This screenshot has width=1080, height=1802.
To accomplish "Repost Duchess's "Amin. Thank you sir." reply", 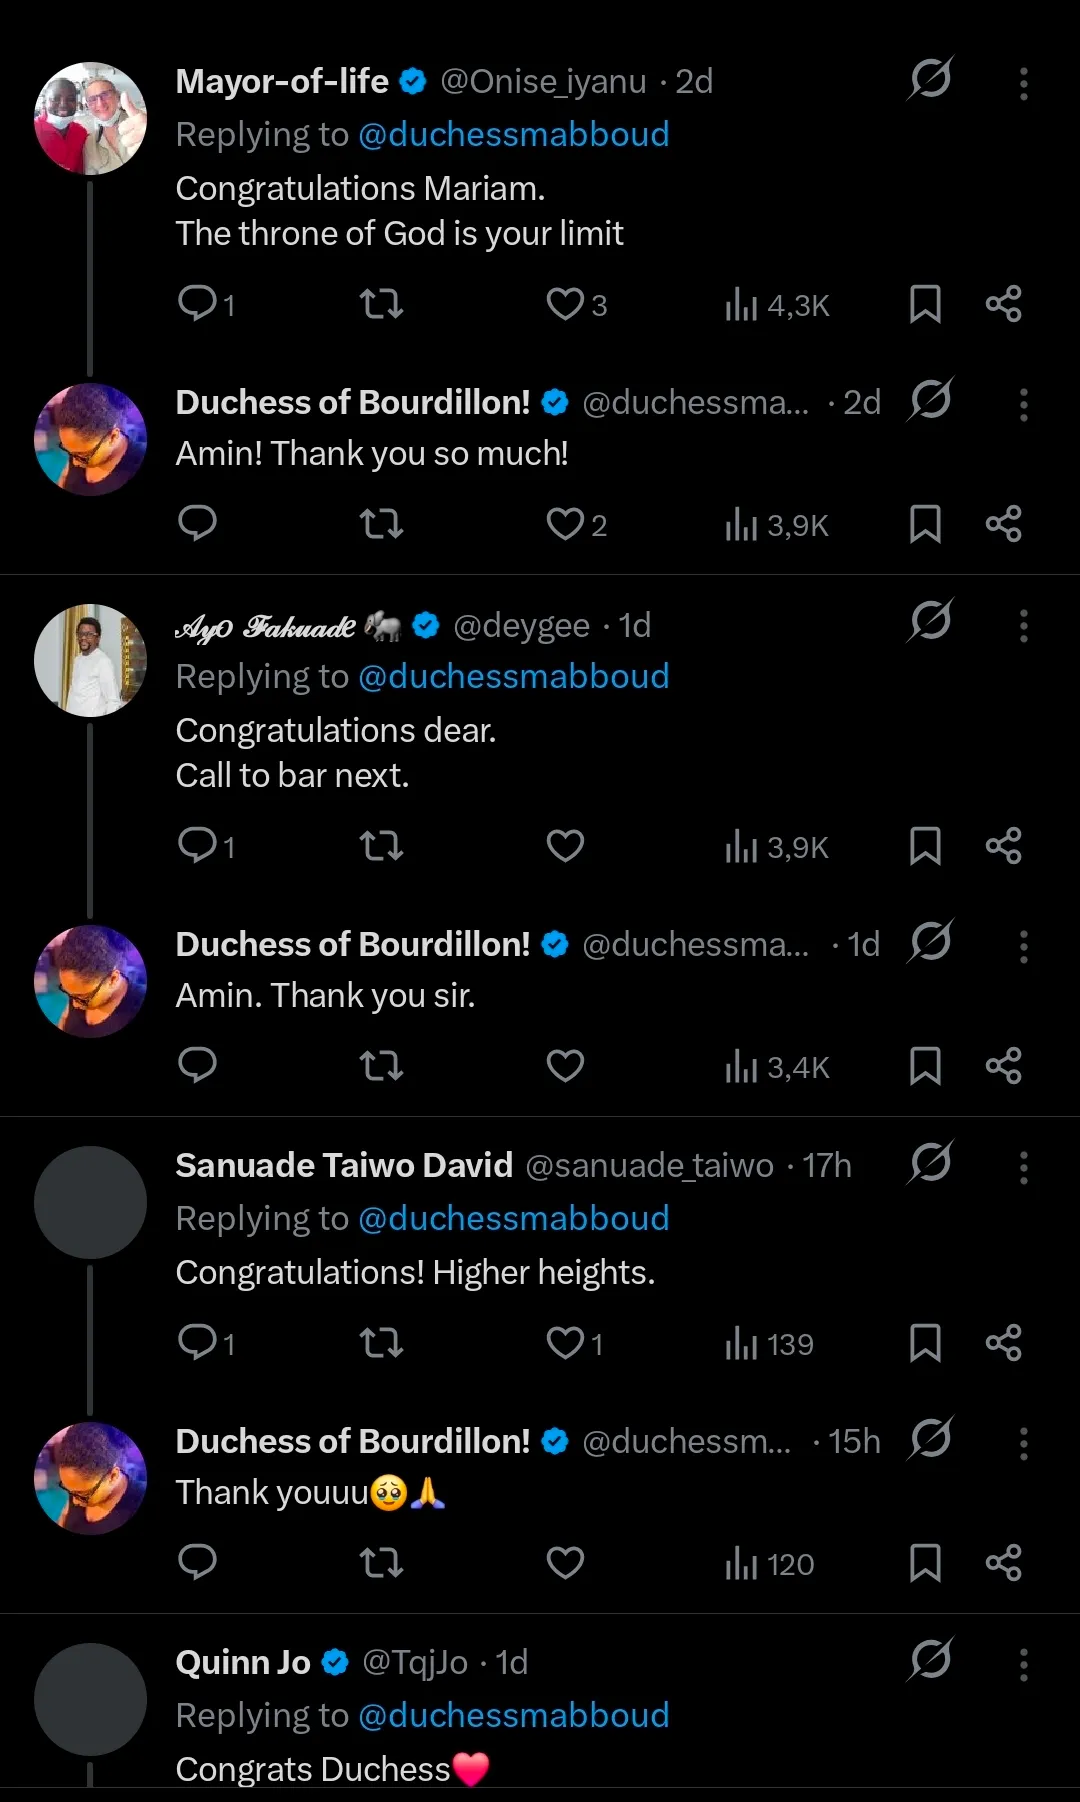I will coord(381,1066).
